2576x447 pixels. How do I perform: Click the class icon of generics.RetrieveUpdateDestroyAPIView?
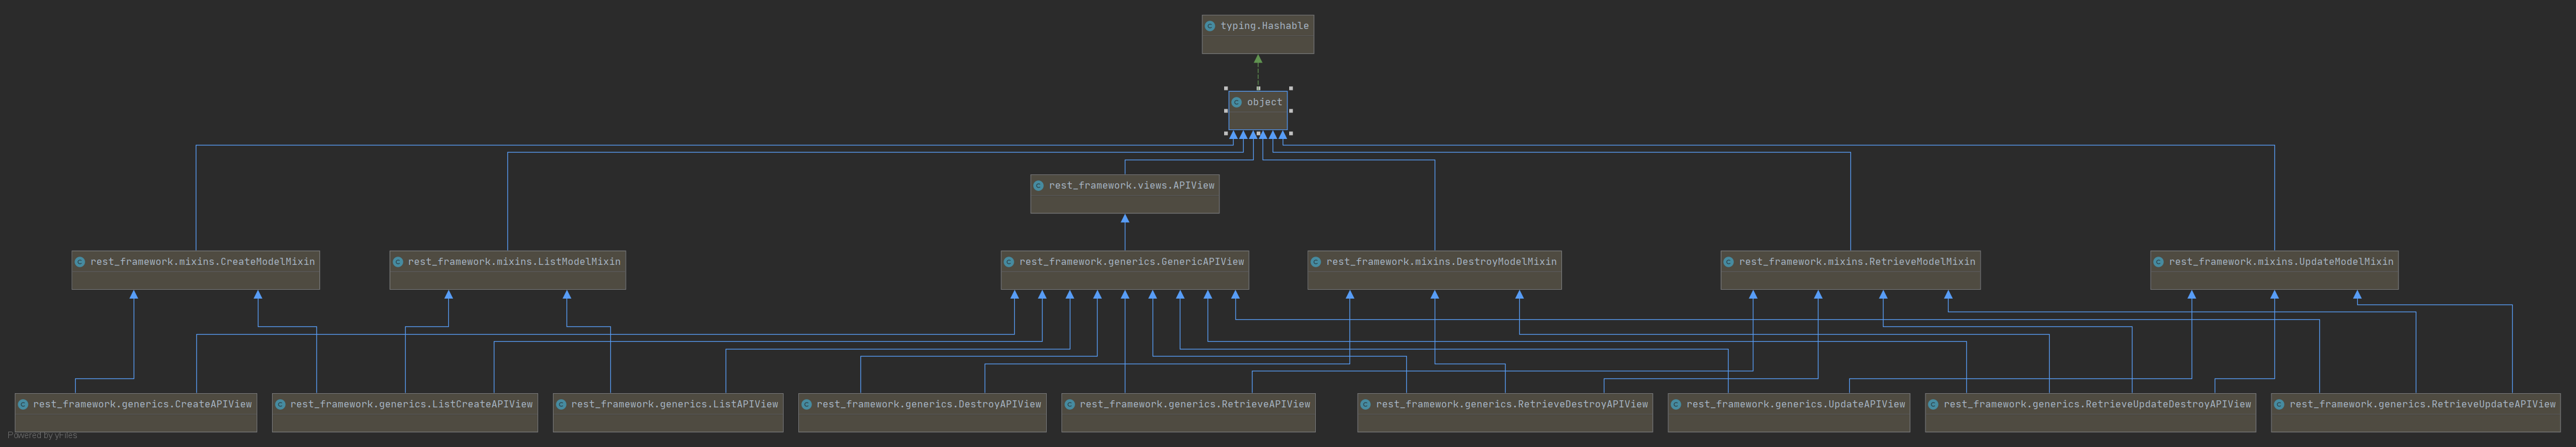(1933, 405)
